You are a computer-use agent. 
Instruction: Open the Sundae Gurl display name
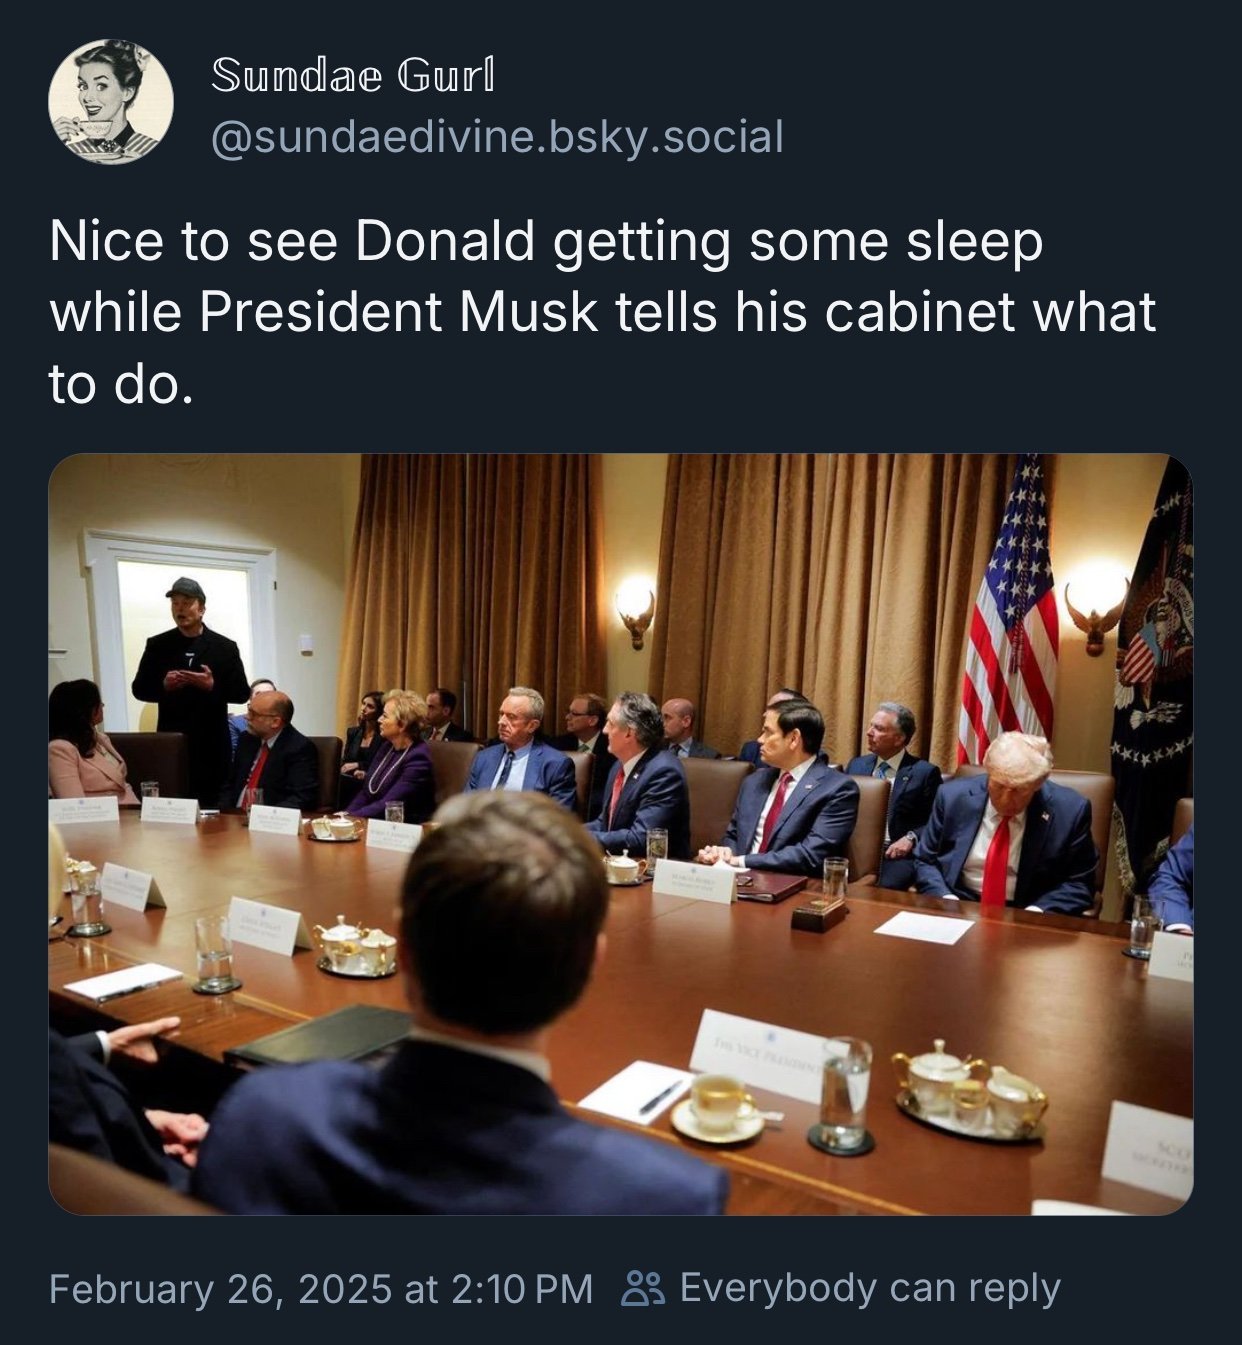353,75
